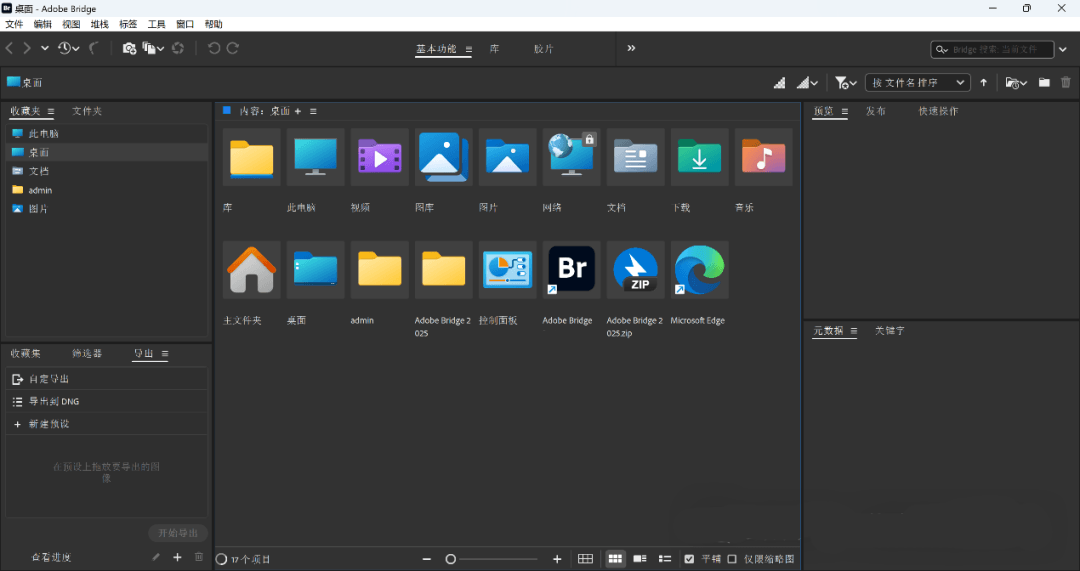Toggle the 仅限缩略图 checkbox
1080x571 pixels.
[x=732, y=559]
